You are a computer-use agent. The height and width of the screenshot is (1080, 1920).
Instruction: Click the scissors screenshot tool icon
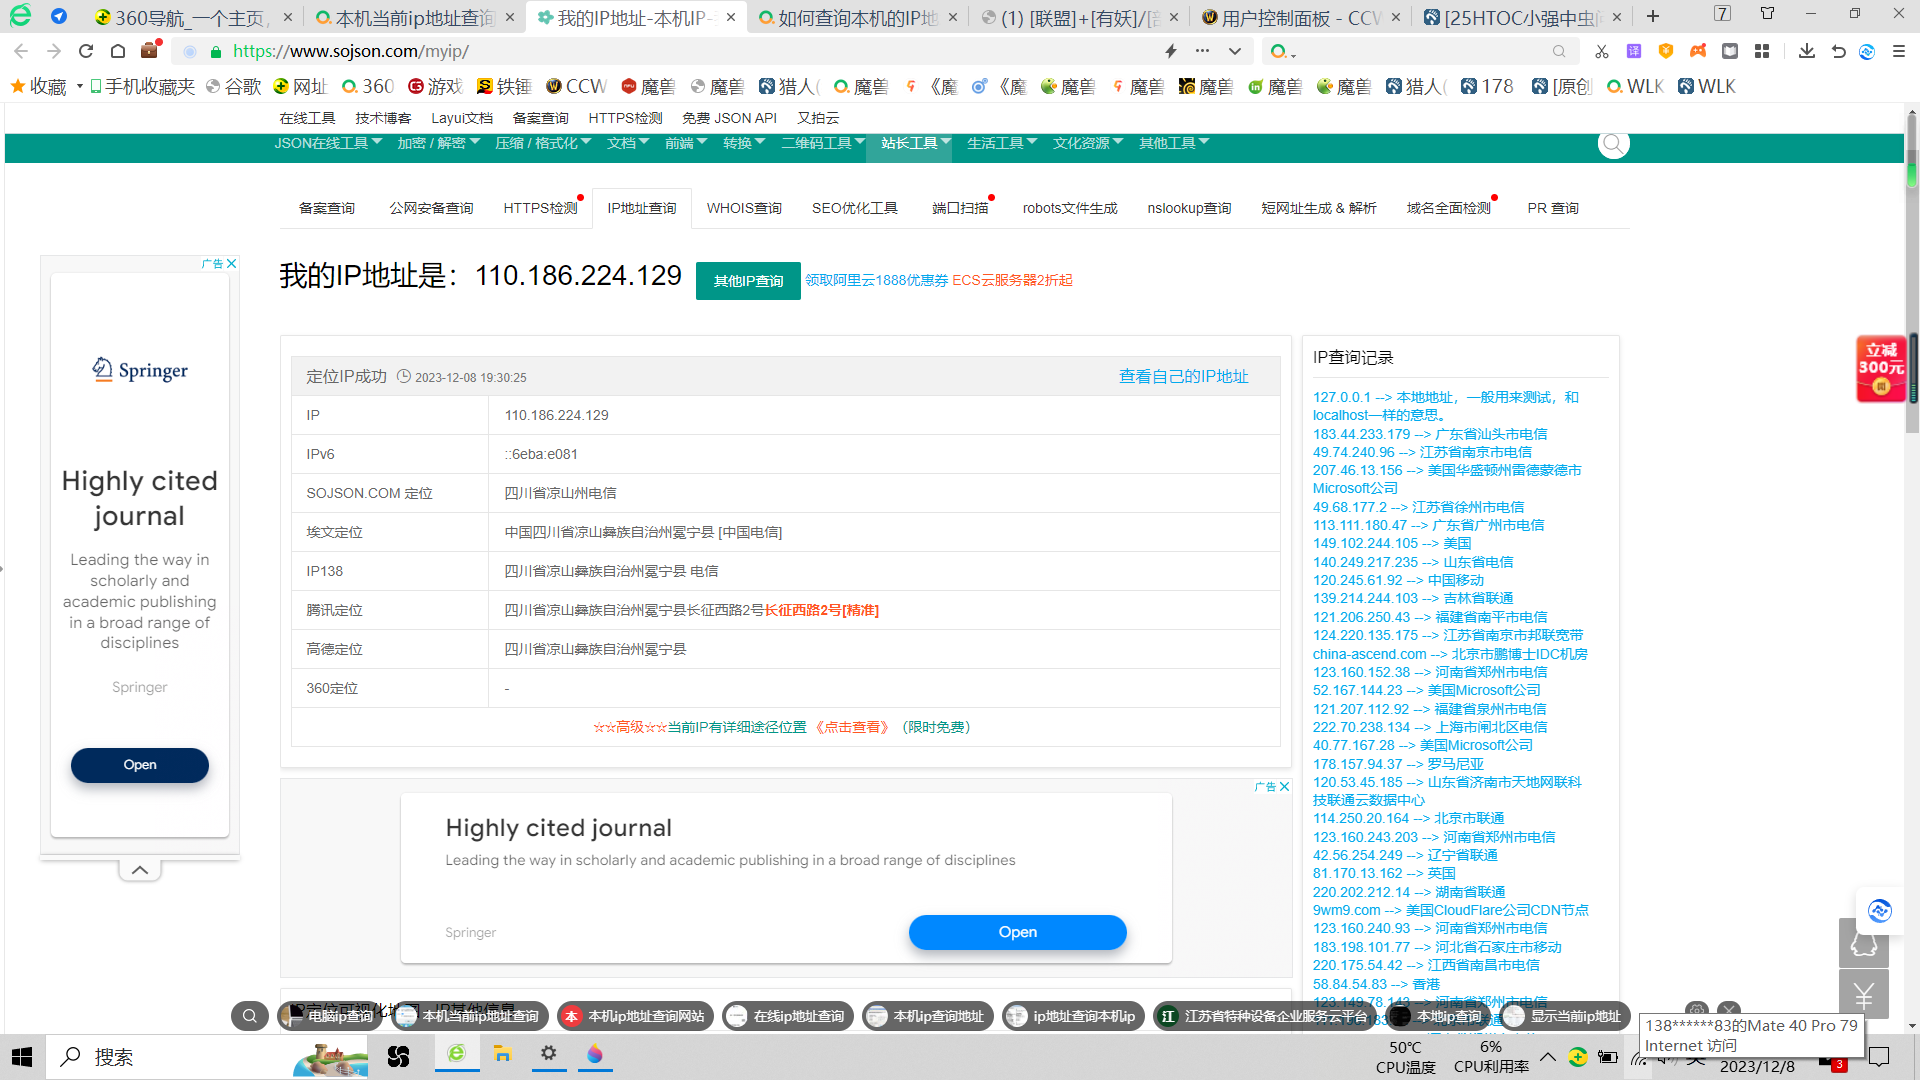(x=1602, y=51)
